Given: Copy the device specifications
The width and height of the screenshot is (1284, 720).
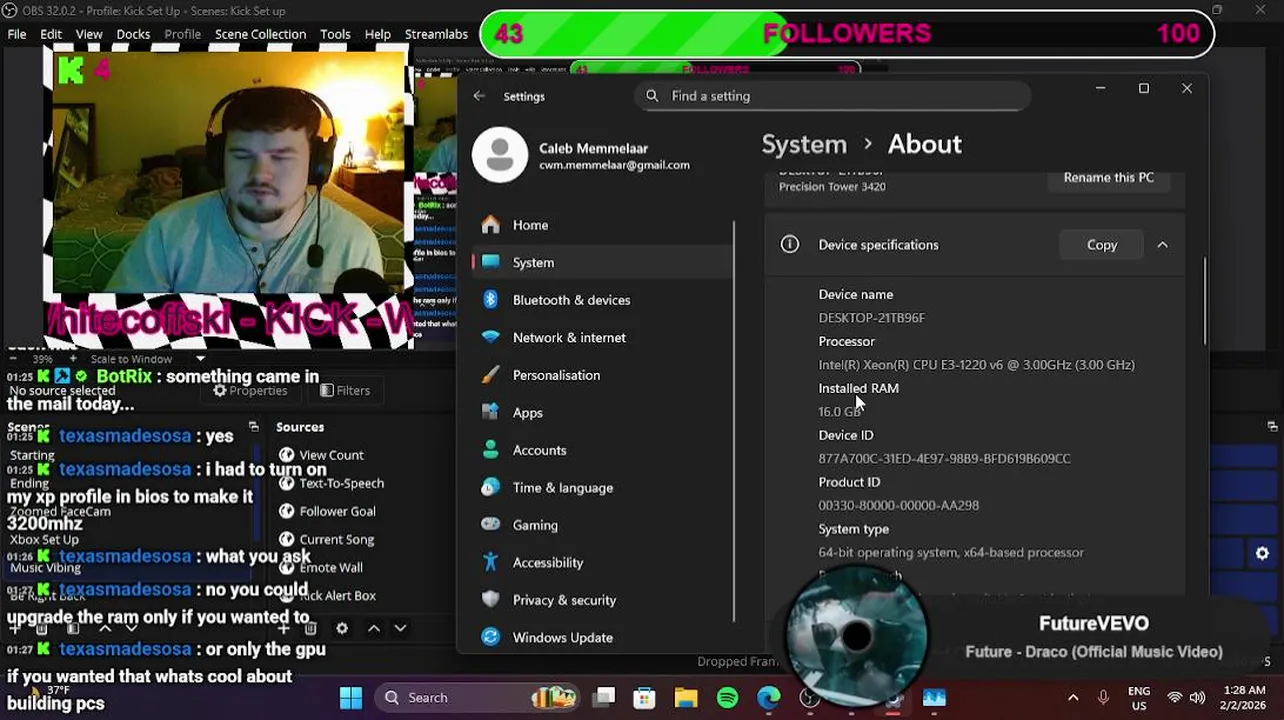Looking at the screenshot, I should [x=1102, y=245].
